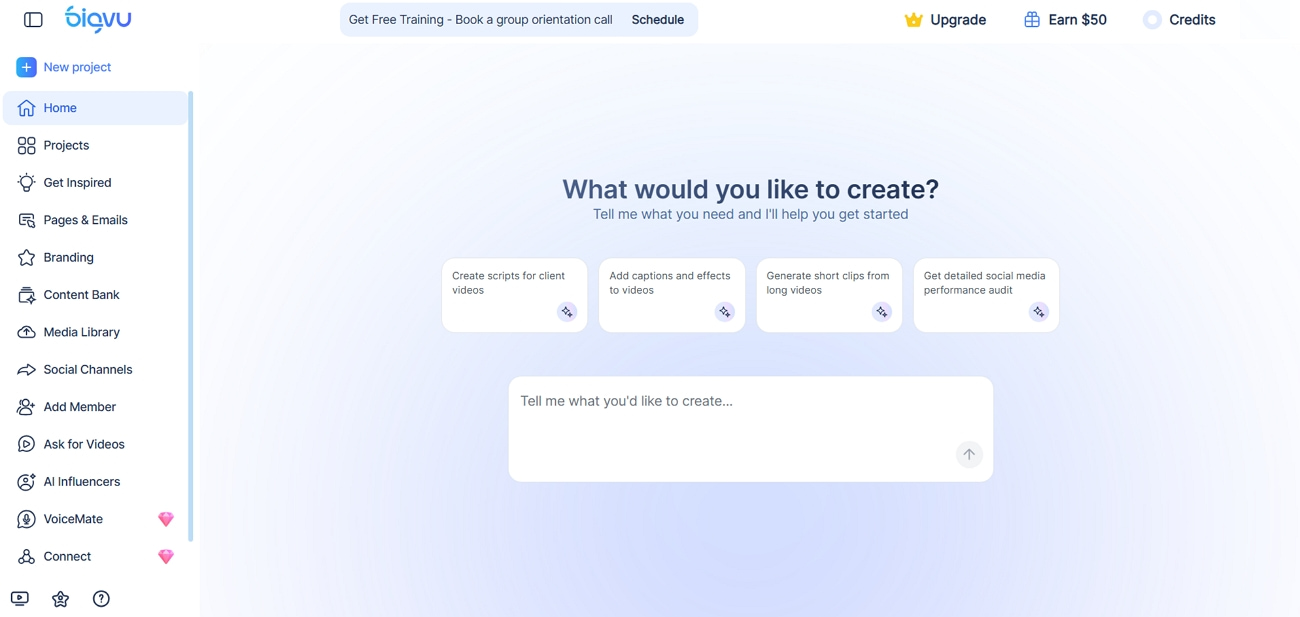Click the 'Get Free Training' banner text

coord(480,20)
